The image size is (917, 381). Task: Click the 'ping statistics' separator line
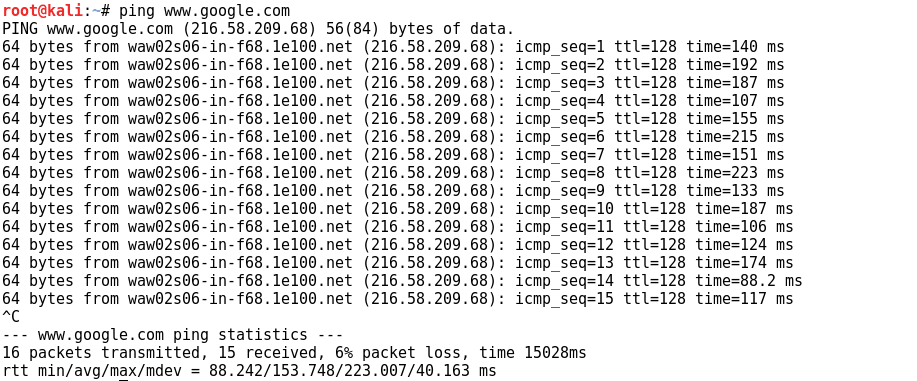[x=173, y=335]
